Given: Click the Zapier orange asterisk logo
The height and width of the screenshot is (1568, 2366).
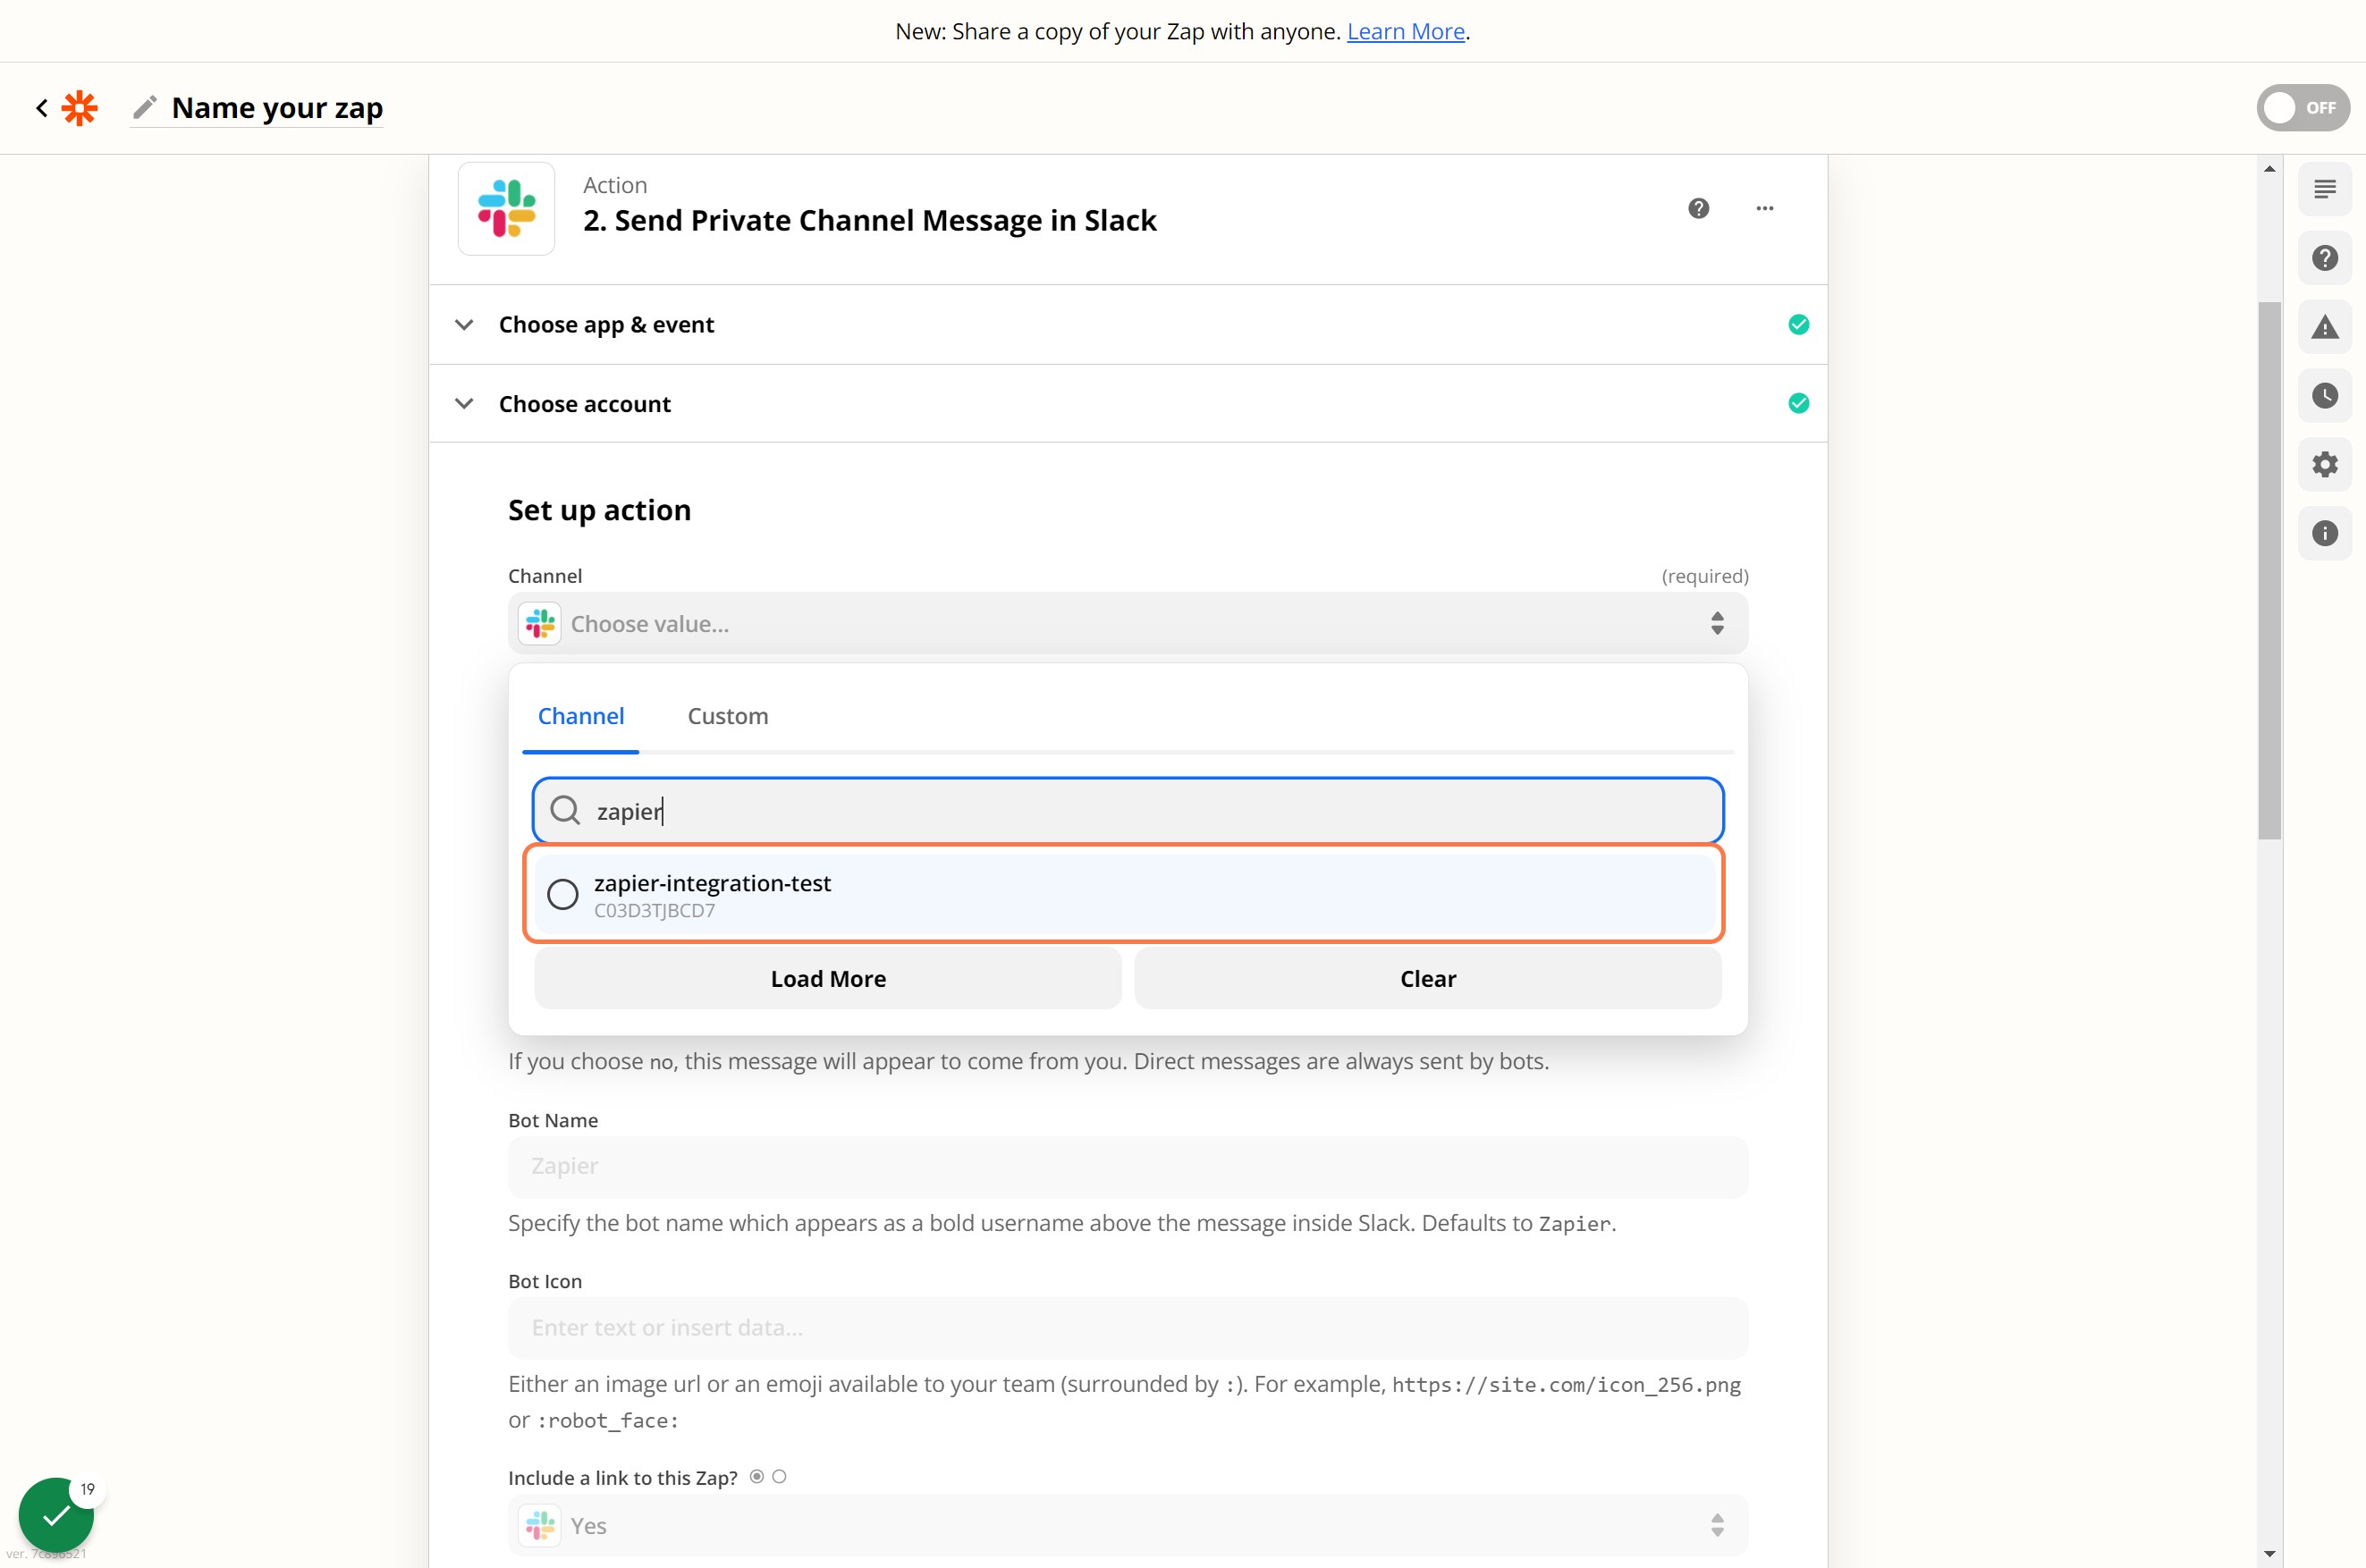Looking at the screenshot, I should [80, 108].
